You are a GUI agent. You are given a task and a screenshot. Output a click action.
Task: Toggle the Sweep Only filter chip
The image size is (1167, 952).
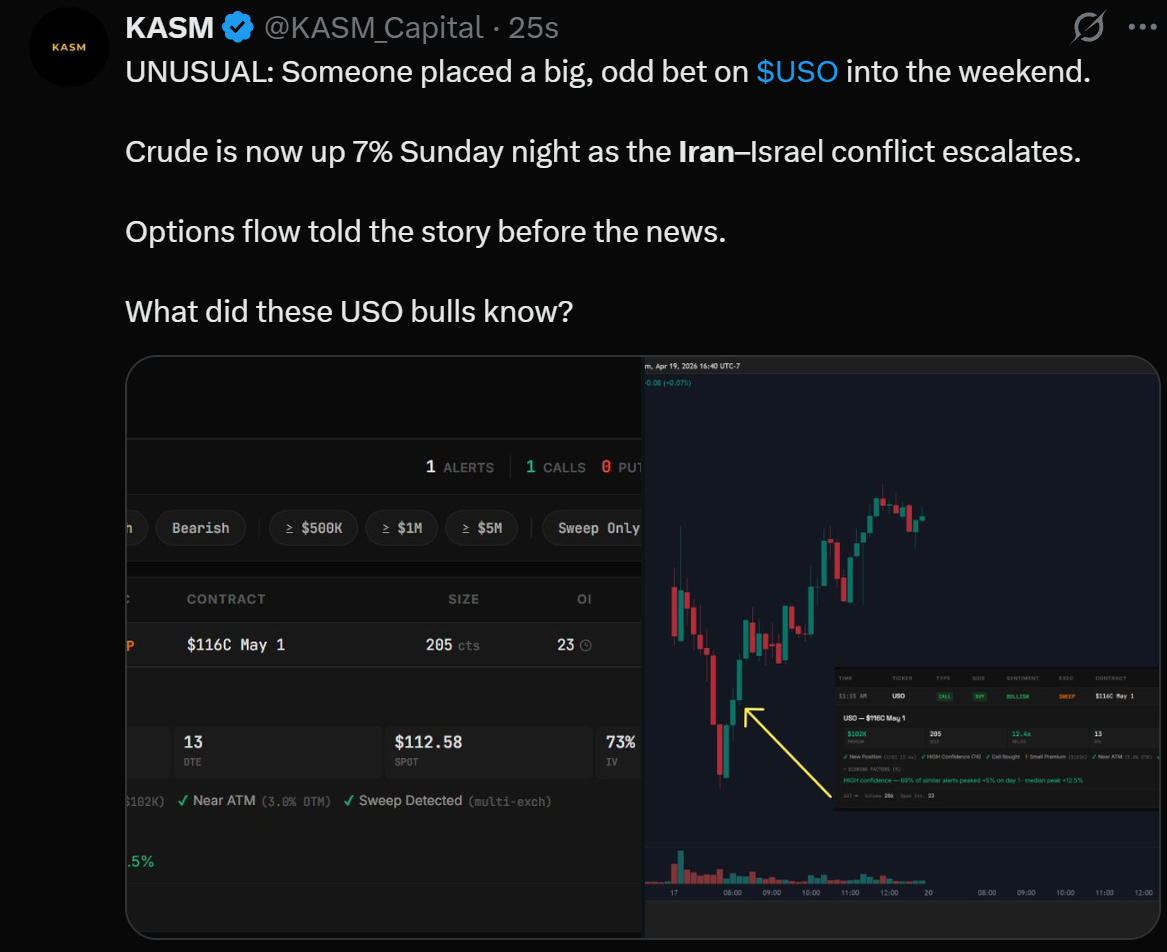[x=593, y=528]
